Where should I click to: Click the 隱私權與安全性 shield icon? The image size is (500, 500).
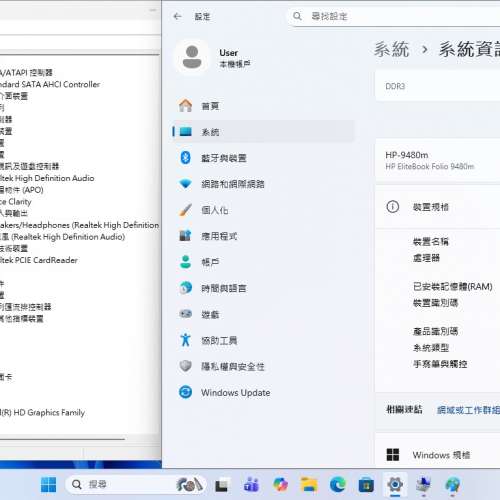coord(185,366)
